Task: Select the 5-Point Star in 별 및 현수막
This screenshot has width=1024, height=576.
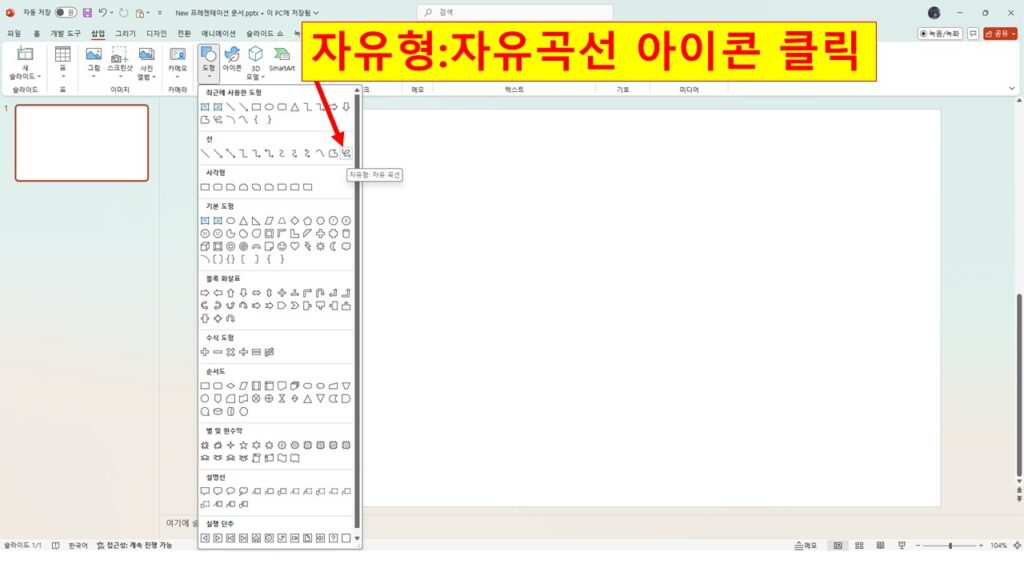Action: point(244,445)
